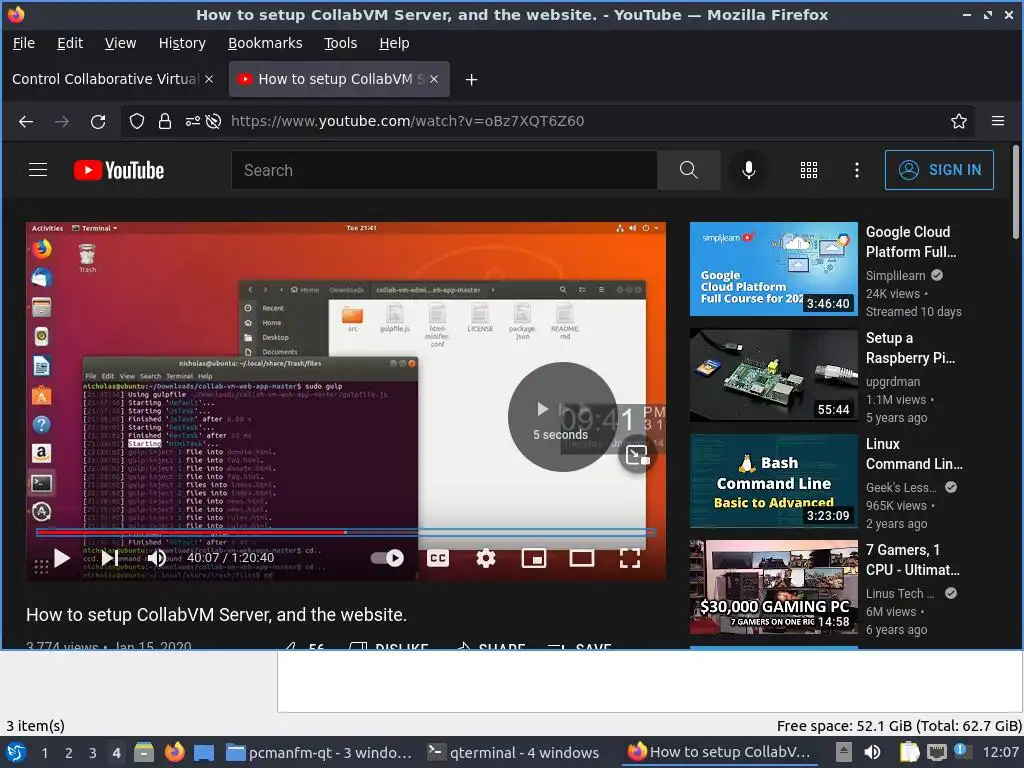Bookmark this page with the star
Screen dimensions: 1024x768
[958, 121]
